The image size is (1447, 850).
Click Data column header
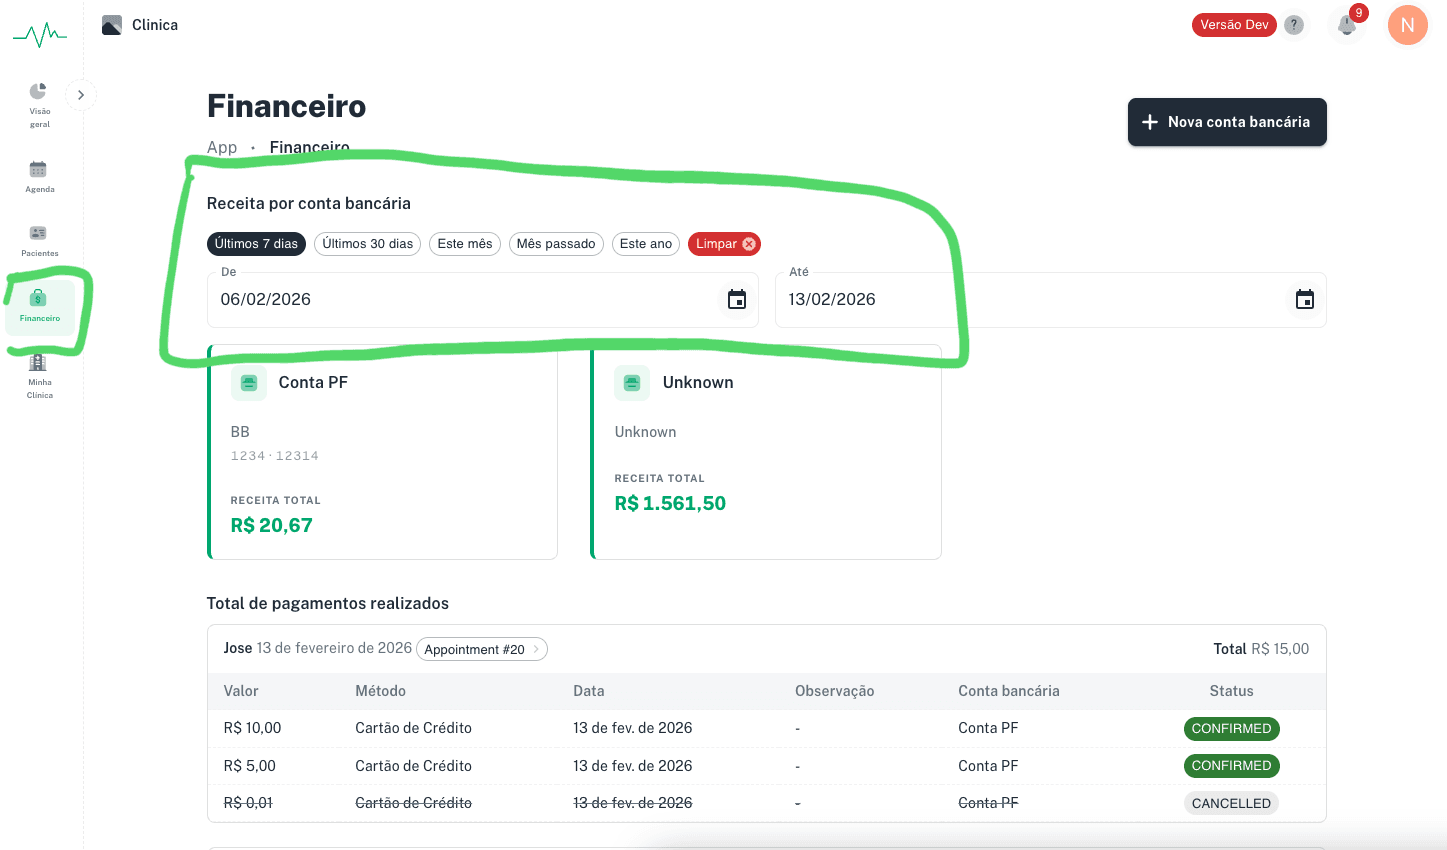pyautogui.click(x=589, y=691)
